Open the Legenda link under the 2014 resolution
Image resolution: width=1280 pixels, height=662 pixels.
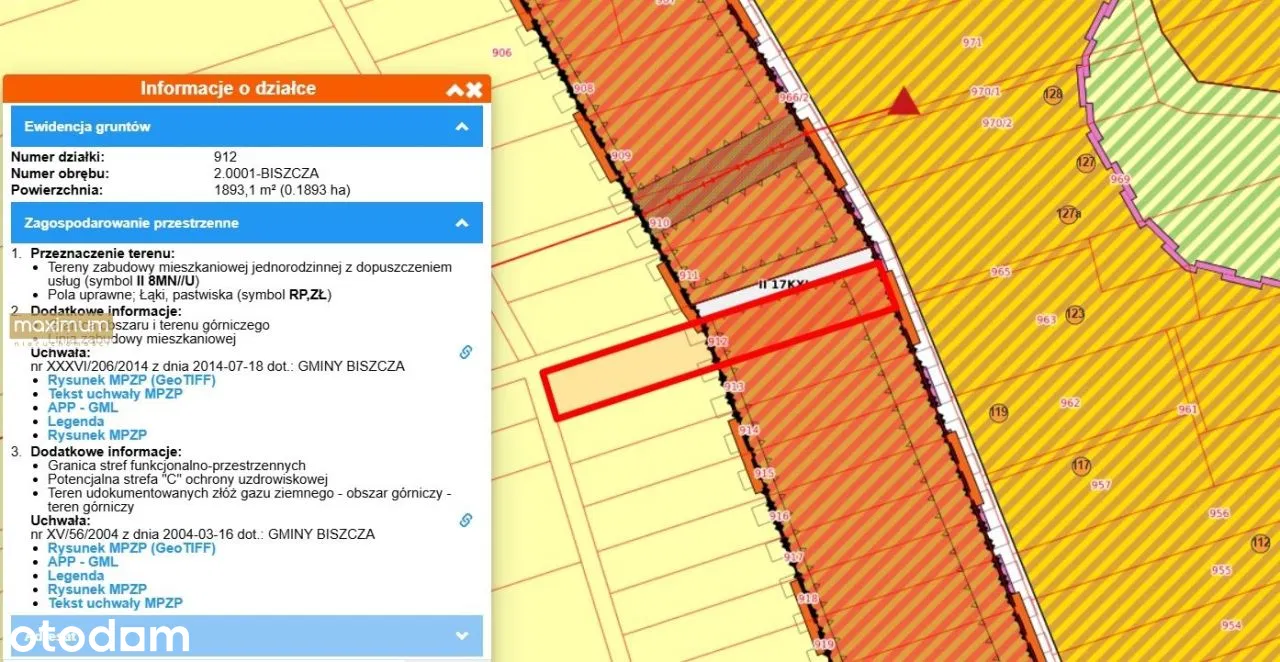pos(76,422)
